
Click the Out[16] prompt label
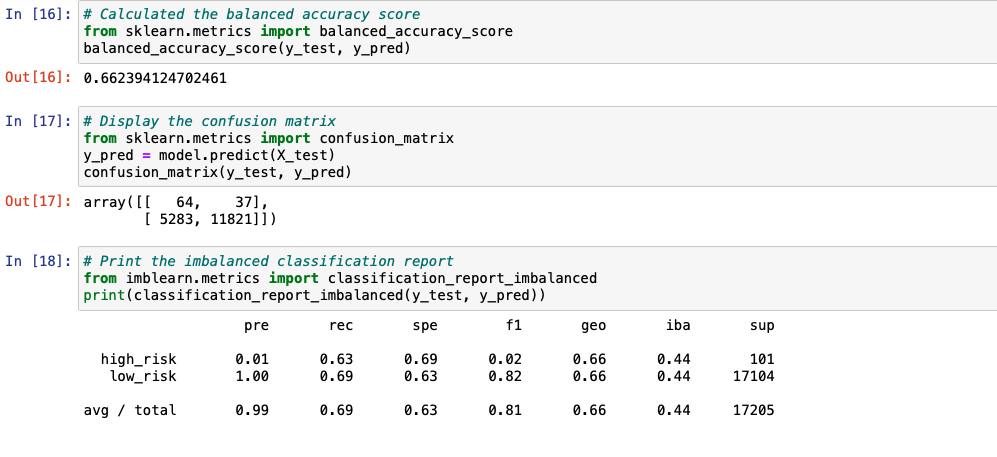click(x=38, y=78)
